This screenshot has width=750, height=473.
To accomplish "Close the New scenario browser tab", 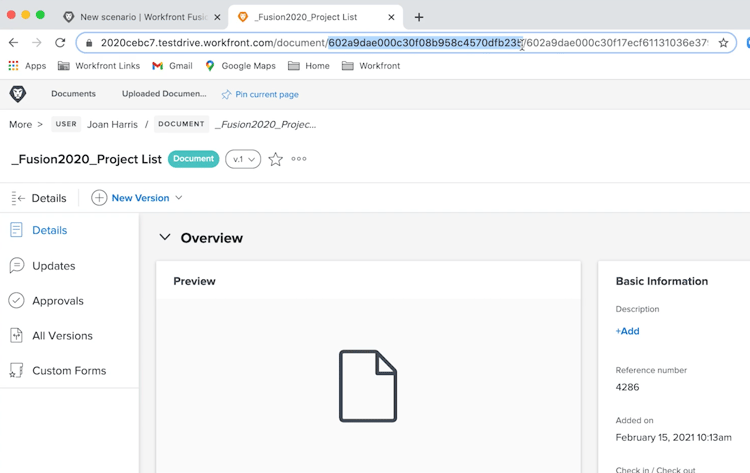I will coord(217,17).
